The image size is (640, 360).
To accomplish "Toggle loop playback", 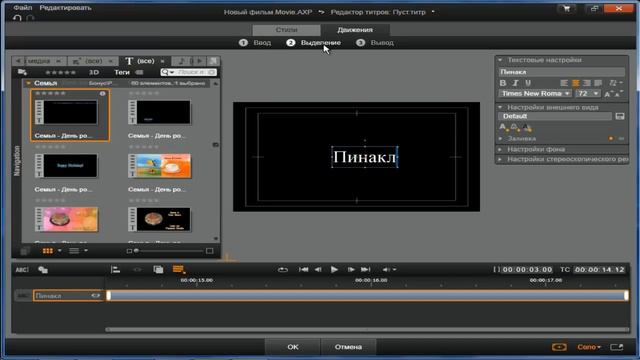I will pos(282,269).
